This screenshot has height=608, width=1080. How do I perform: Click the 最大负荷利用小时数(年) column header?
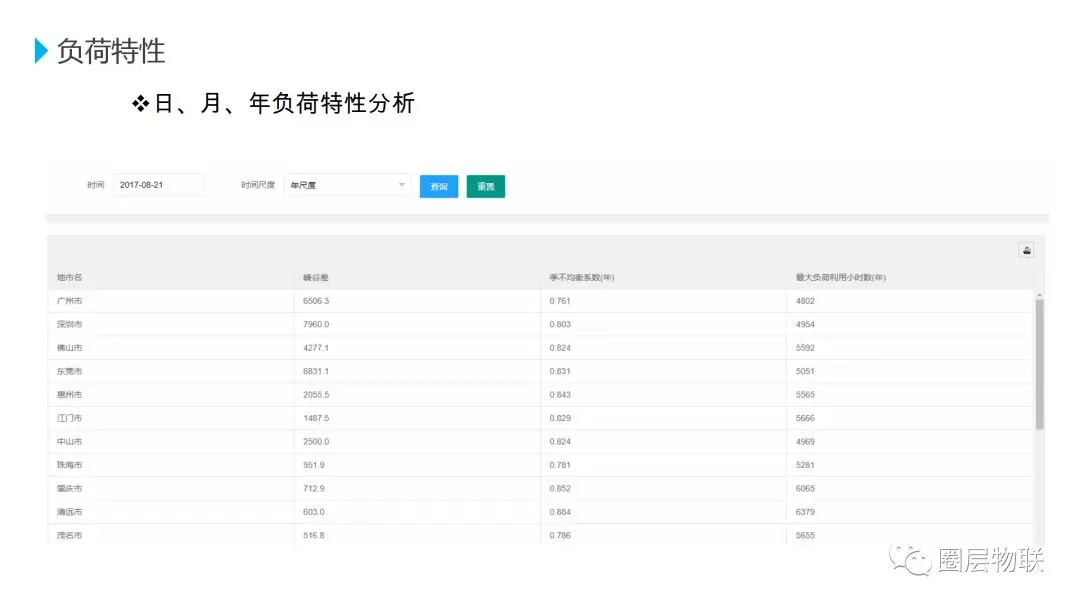point(840,277)
